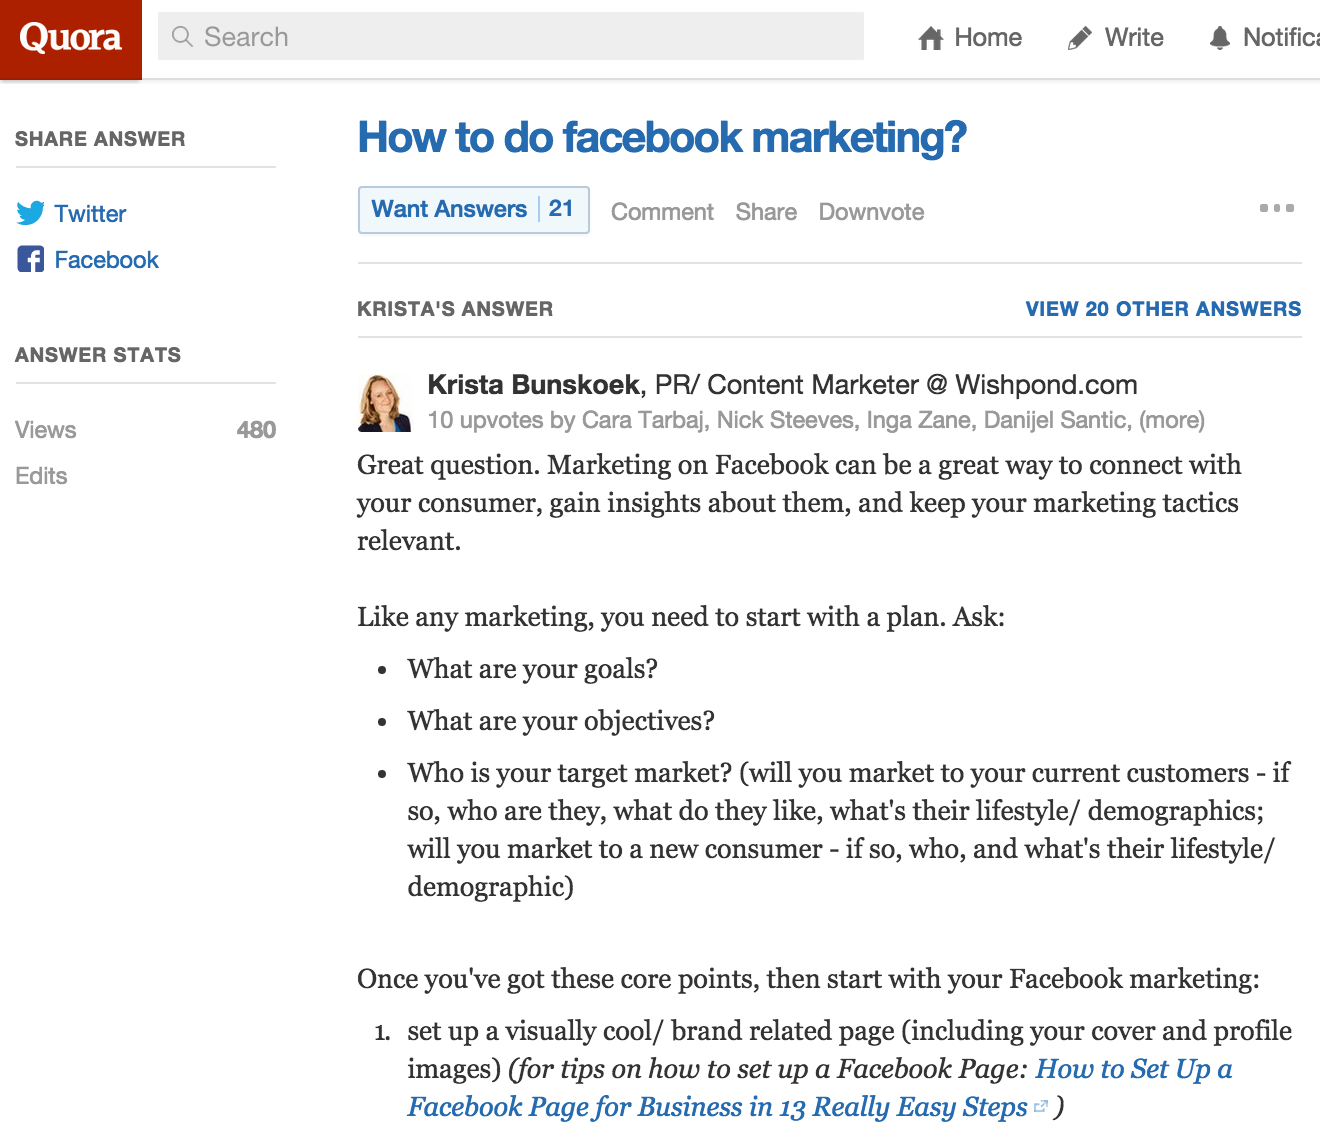Share the answer via the Twitter bird icon

(x=31, y=213)
